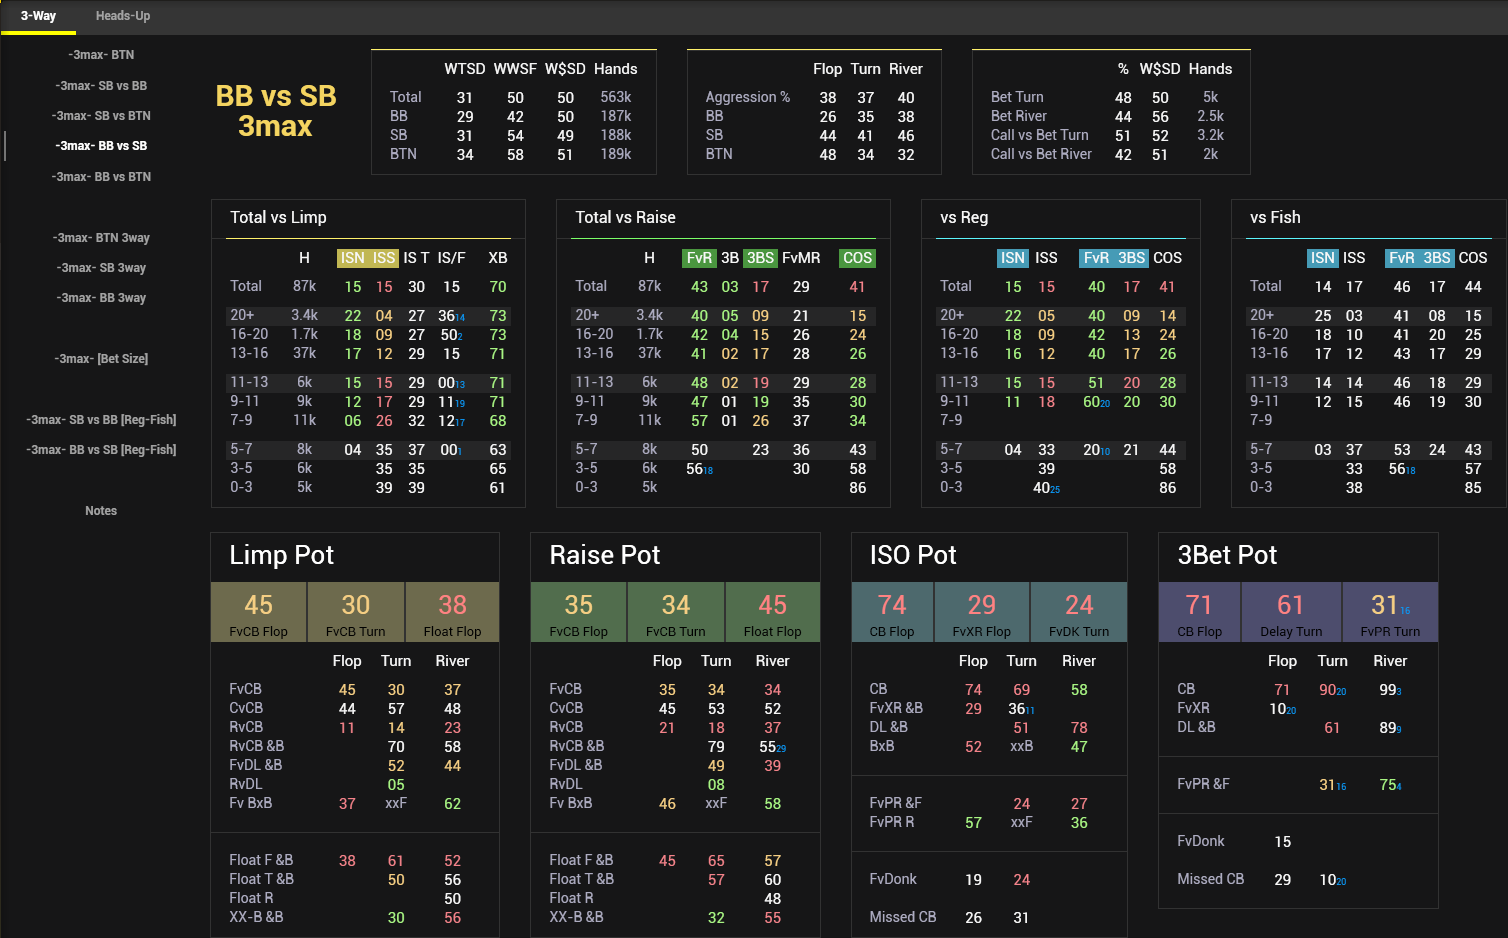Switch to the Heads-Up tab
Viewport: 1508px width, 938px height.
coord(123,16)
